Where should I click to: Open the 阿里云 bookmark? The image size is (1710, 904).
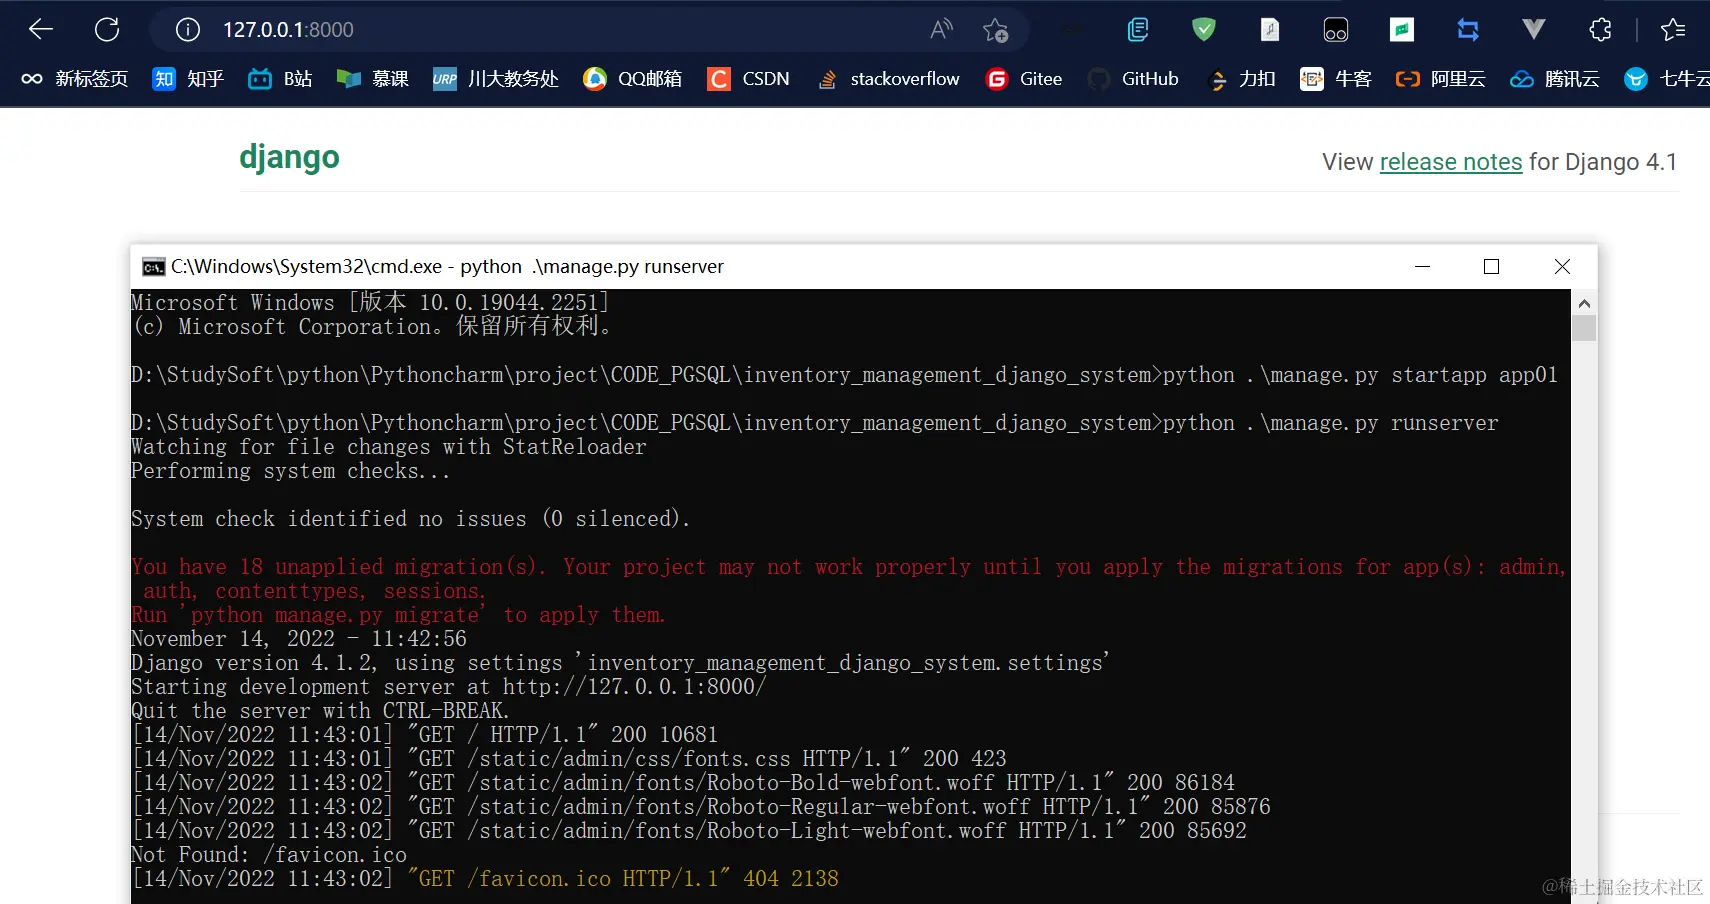(1441, 79)
